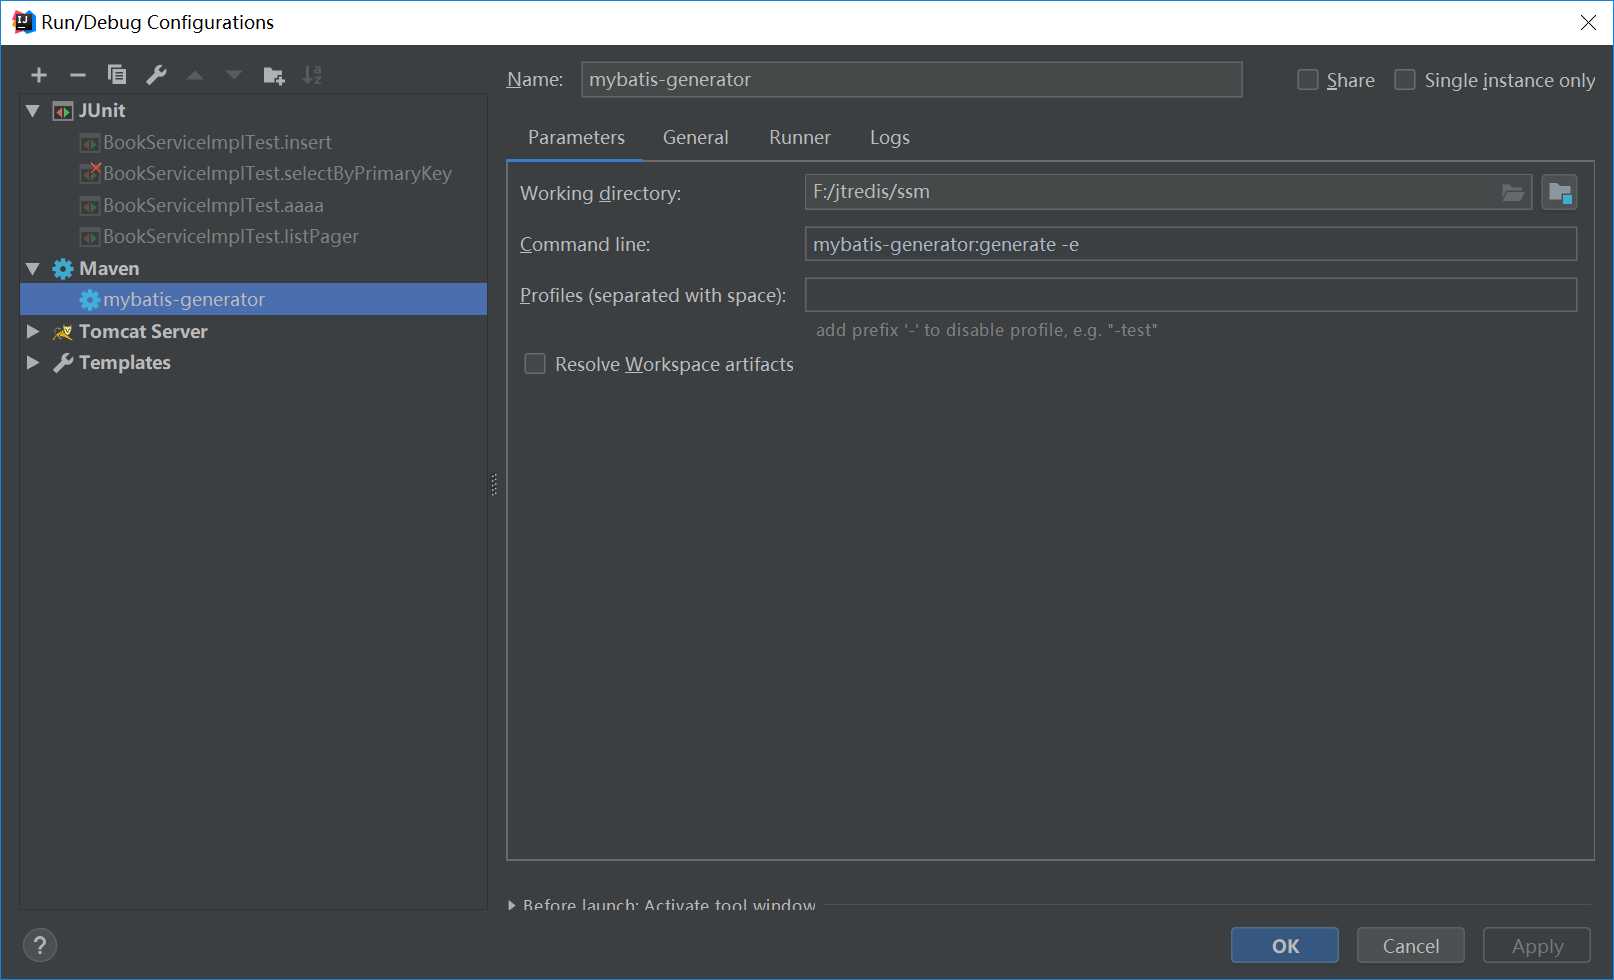This screenshot has height=980, width=1614.
Task: Select BookServiceImplTest.listPager configuration
Action: pos(230,236)
